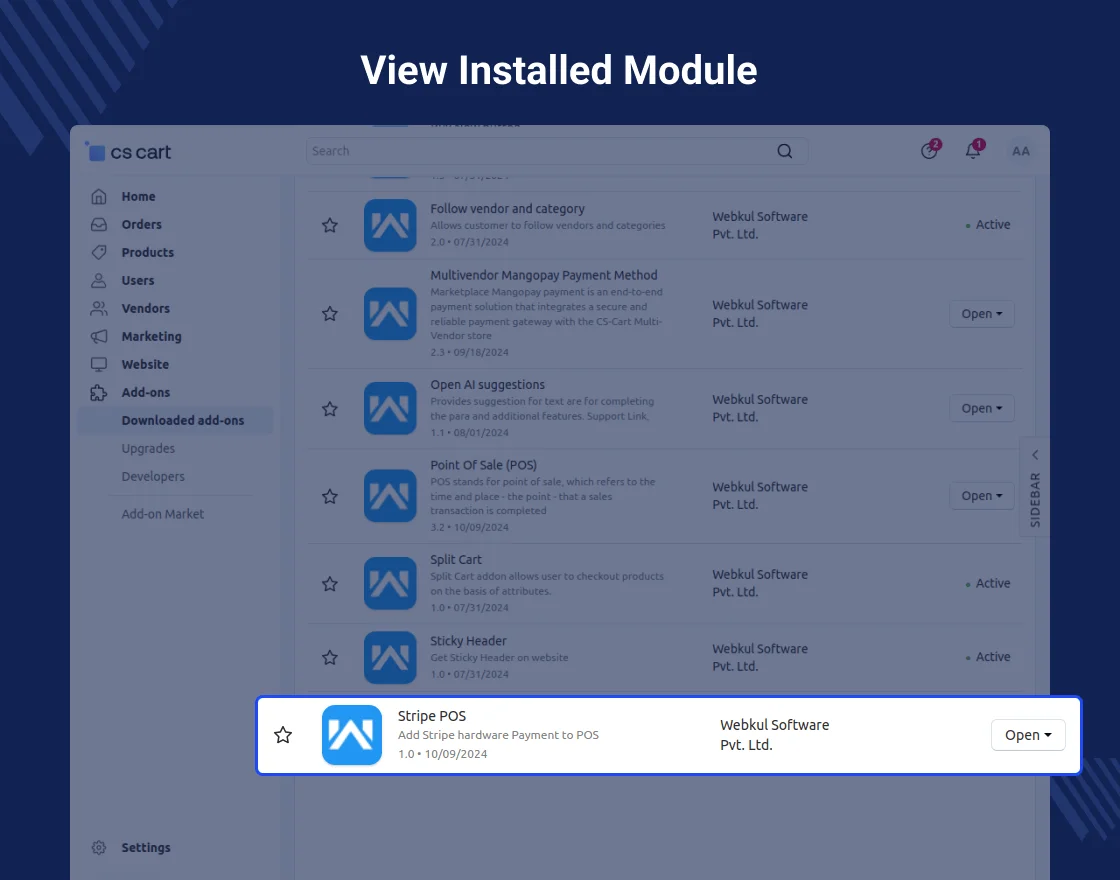Viewport: 1120px width, 880px height.
Task: Click the Home house icon
Action: pos(99,196)
